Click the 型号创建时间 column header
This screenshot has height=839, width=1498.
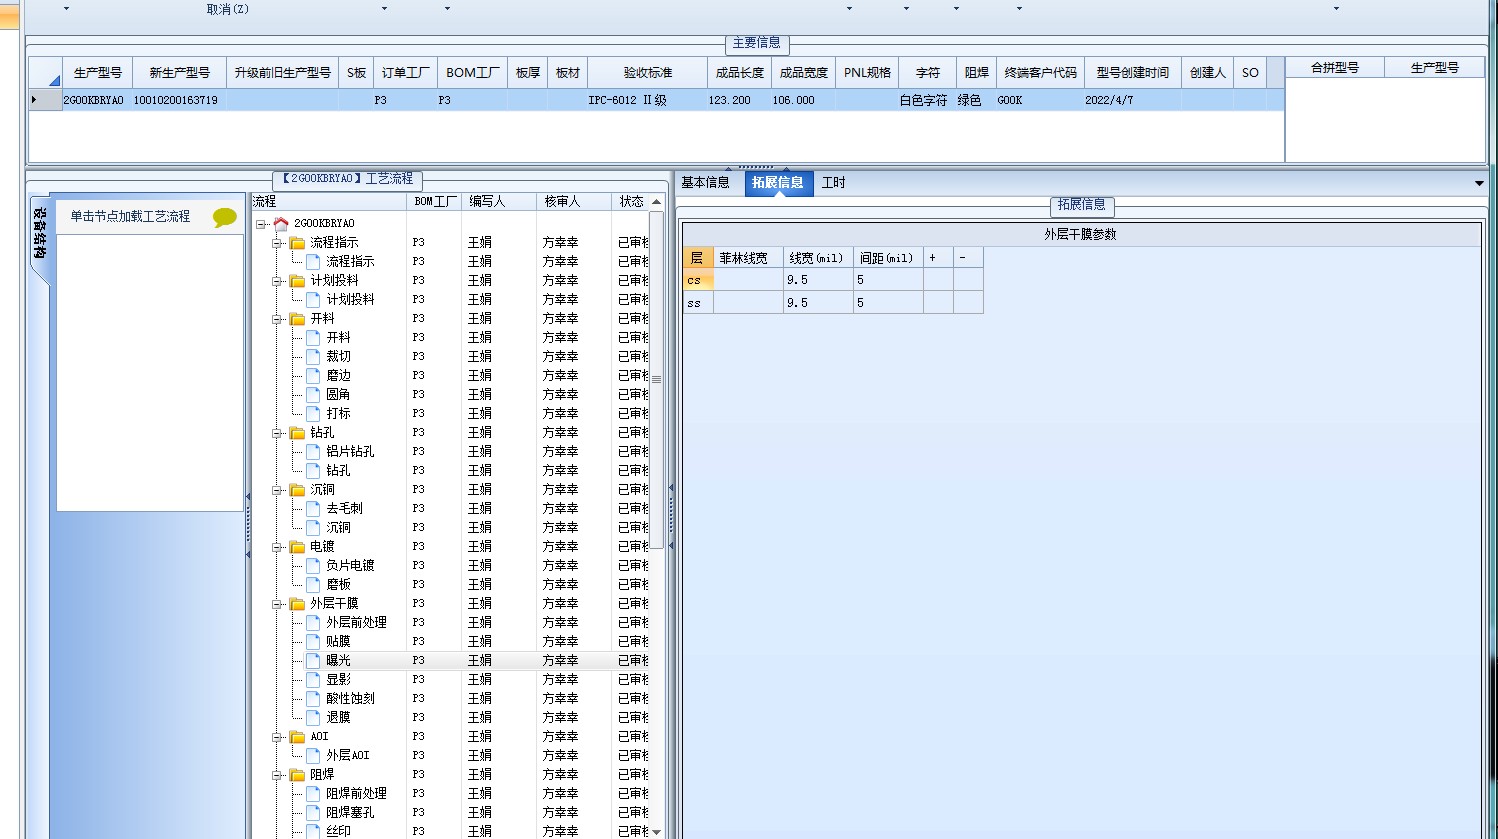[1132, 73]
